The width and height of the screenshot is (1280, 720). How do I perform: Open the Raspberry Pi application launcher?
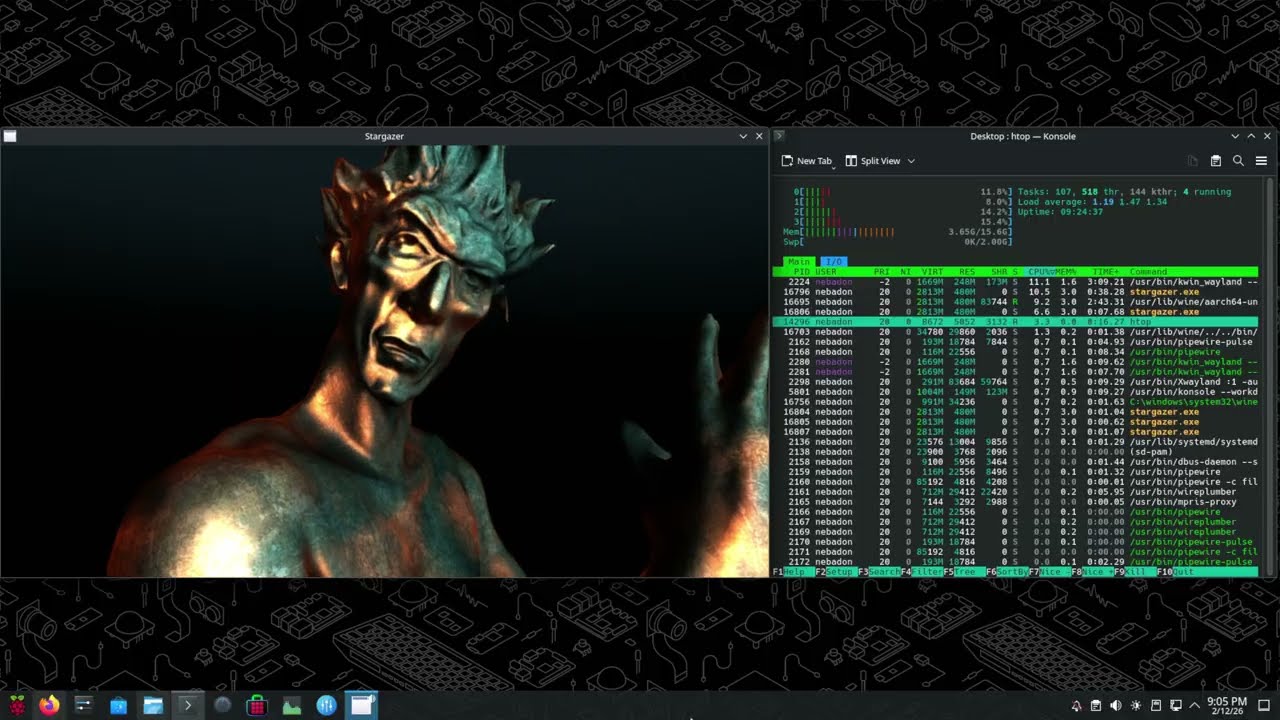pyautogui.click(x=16, y=705)
